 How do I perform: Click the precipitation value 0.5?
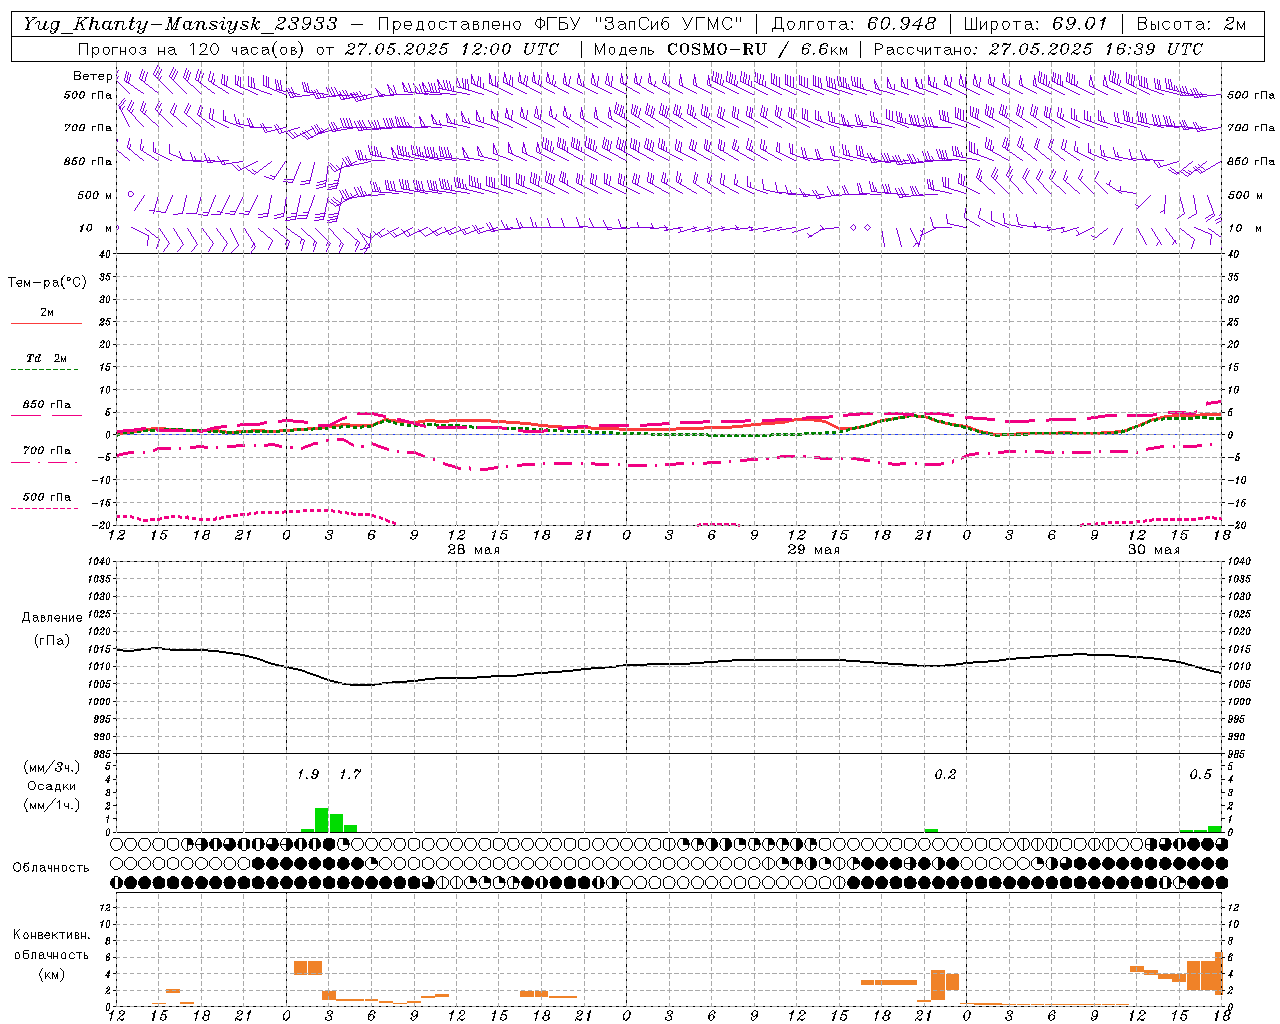(x=1200, y=774)
